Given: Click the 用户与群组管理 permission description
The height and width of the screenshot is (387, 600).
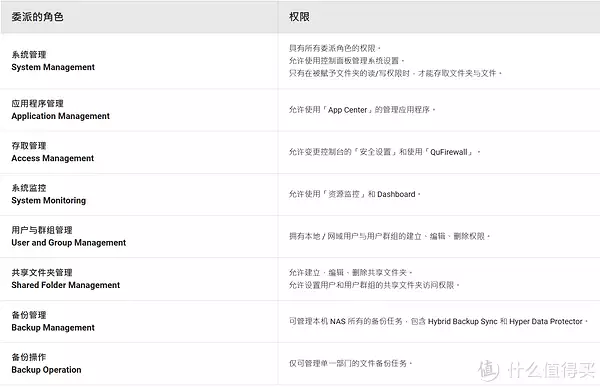Looking at the screenshot, I should point(390,236).
